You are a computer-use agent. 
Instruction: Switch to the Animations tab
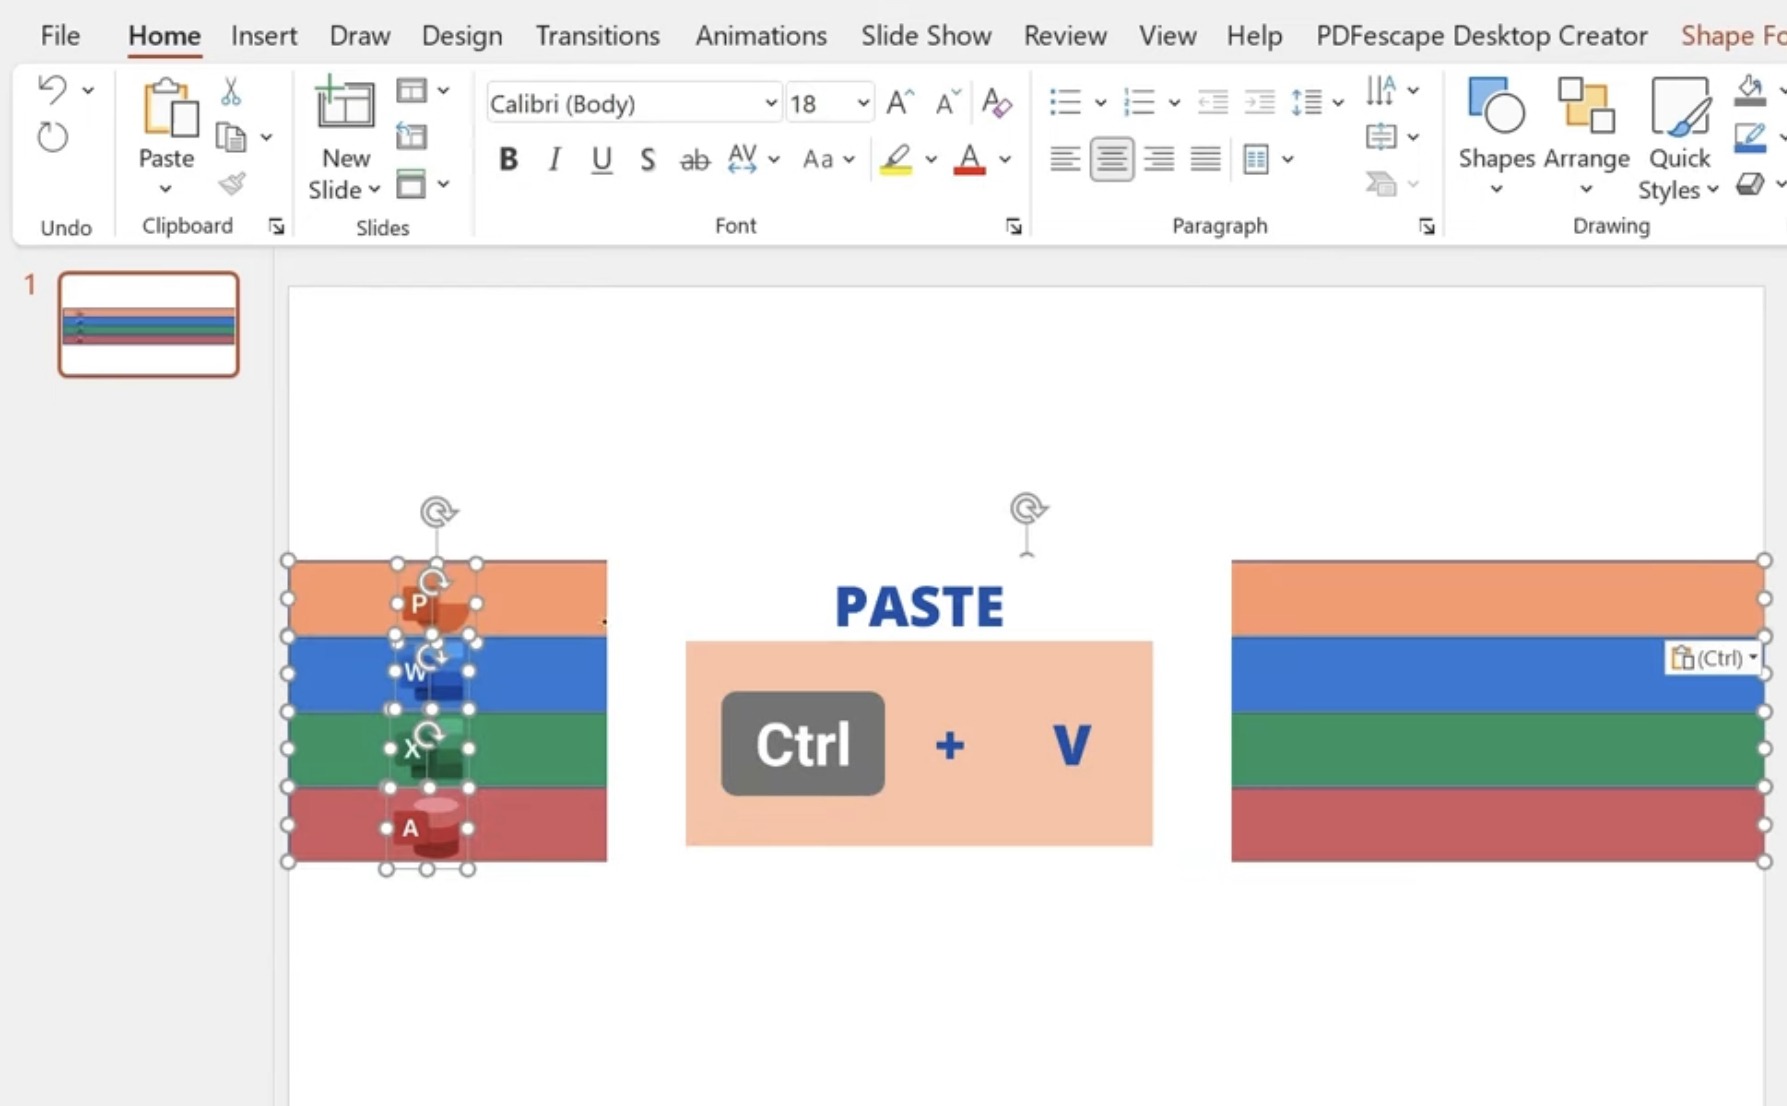click(x=761, y=35)
